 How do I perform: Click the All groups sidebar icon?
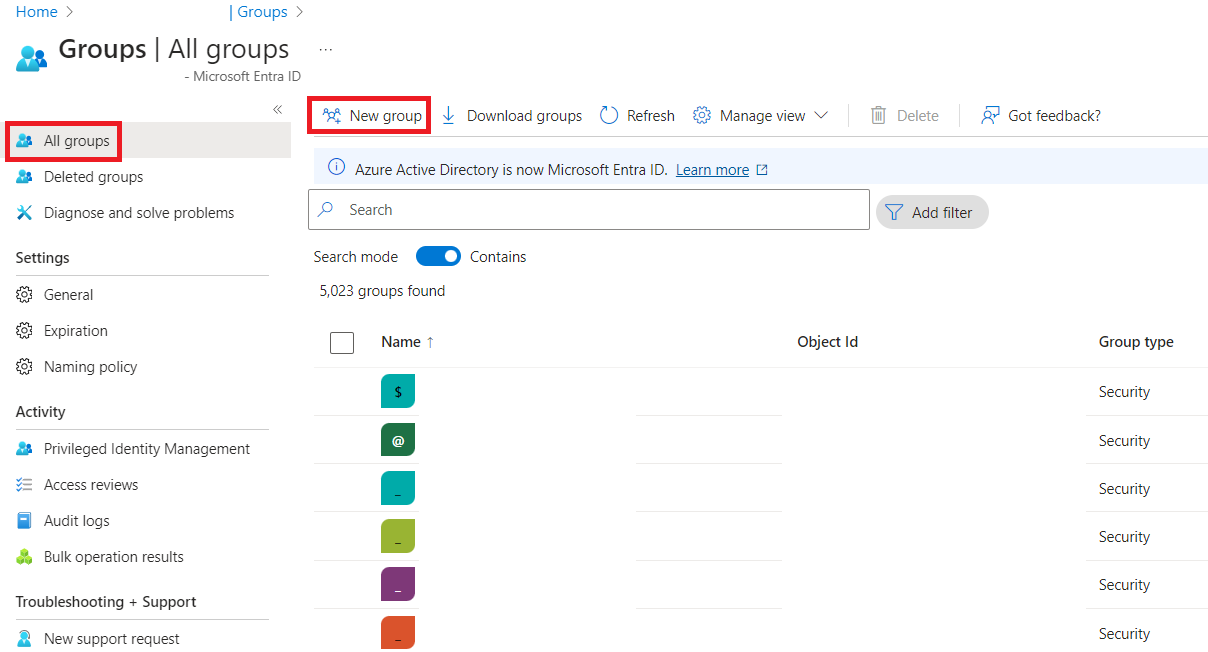(25, 141)
